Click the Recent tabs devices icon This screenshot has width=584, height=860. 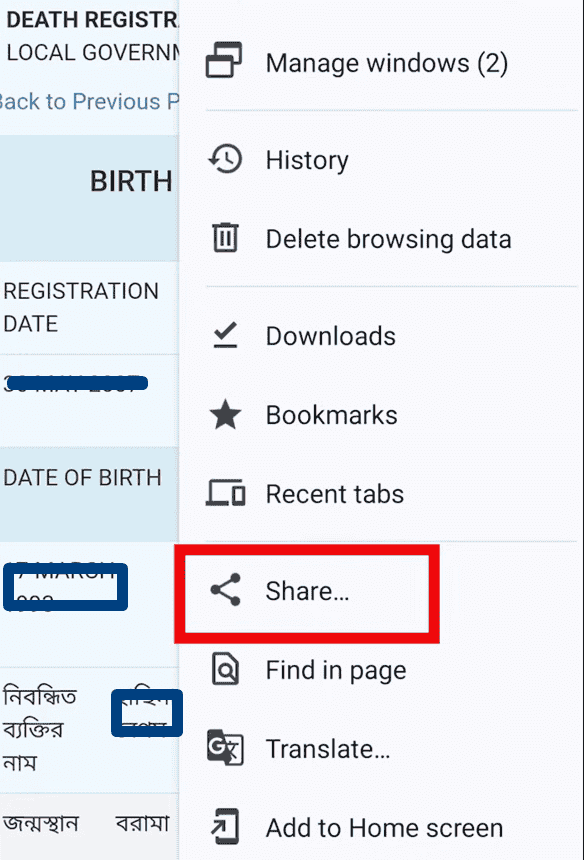click(x=226, y=493)
